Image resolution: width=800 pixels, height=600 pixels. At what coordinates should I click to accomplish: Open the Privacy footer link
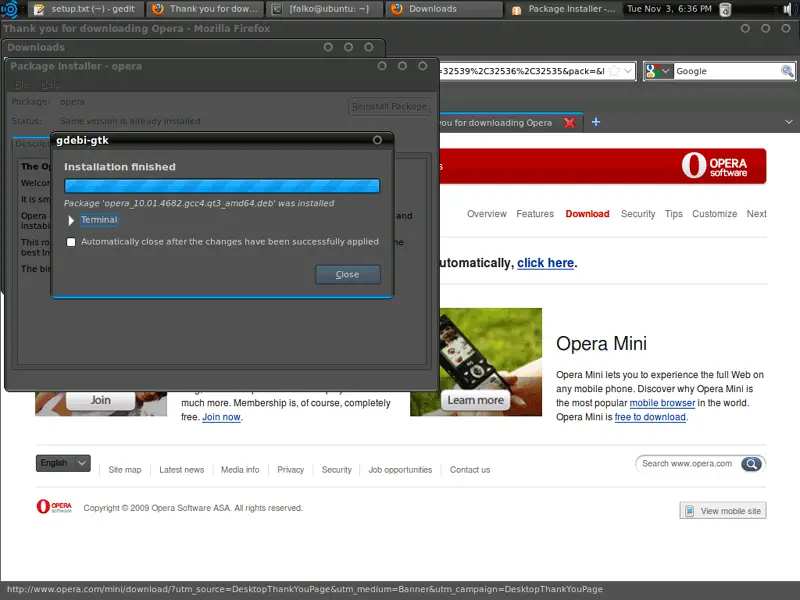click(x=290, y=470)
